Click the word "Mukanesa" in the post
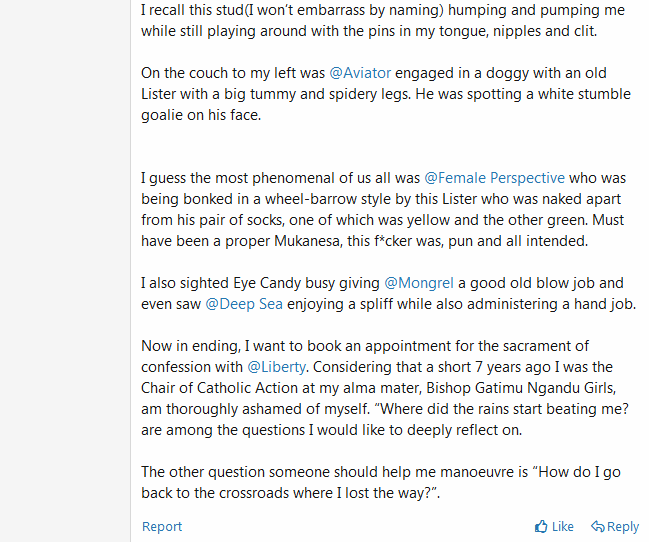 tap(307, 241)
